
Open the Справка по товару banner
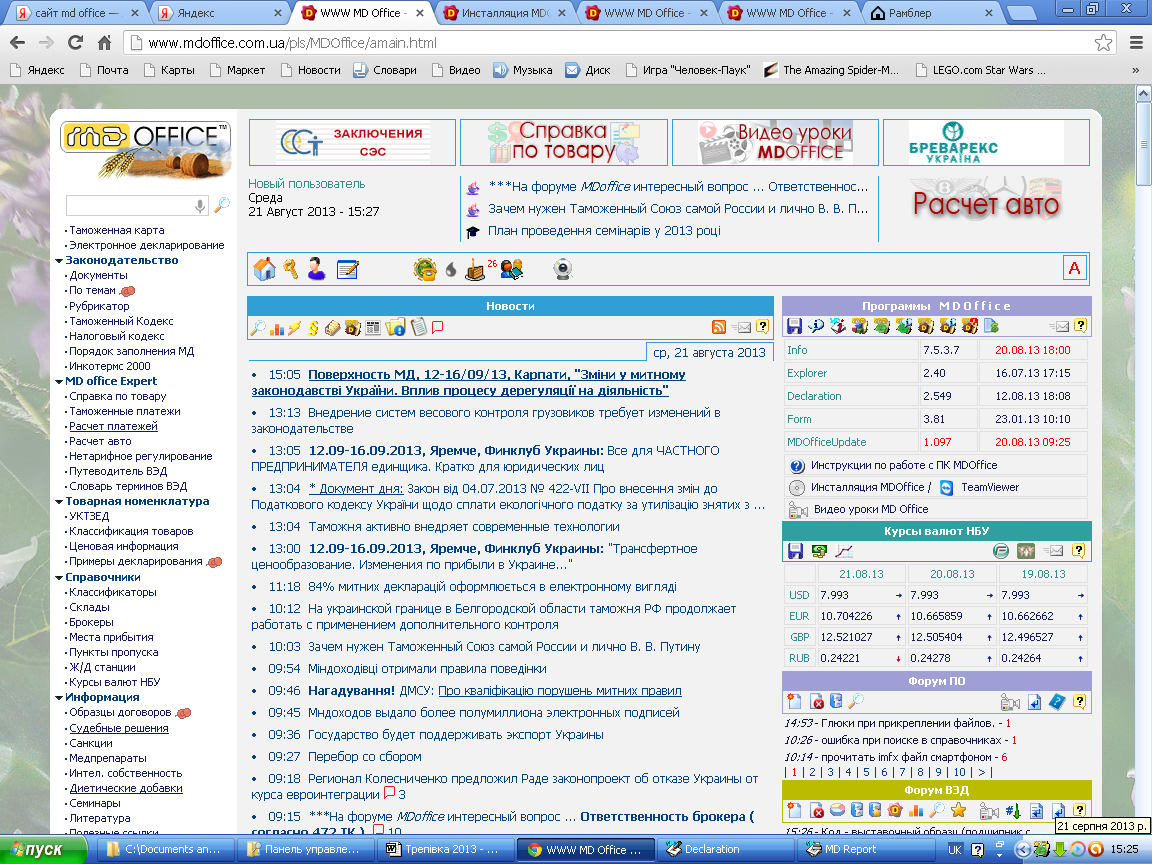click(564, 143)
